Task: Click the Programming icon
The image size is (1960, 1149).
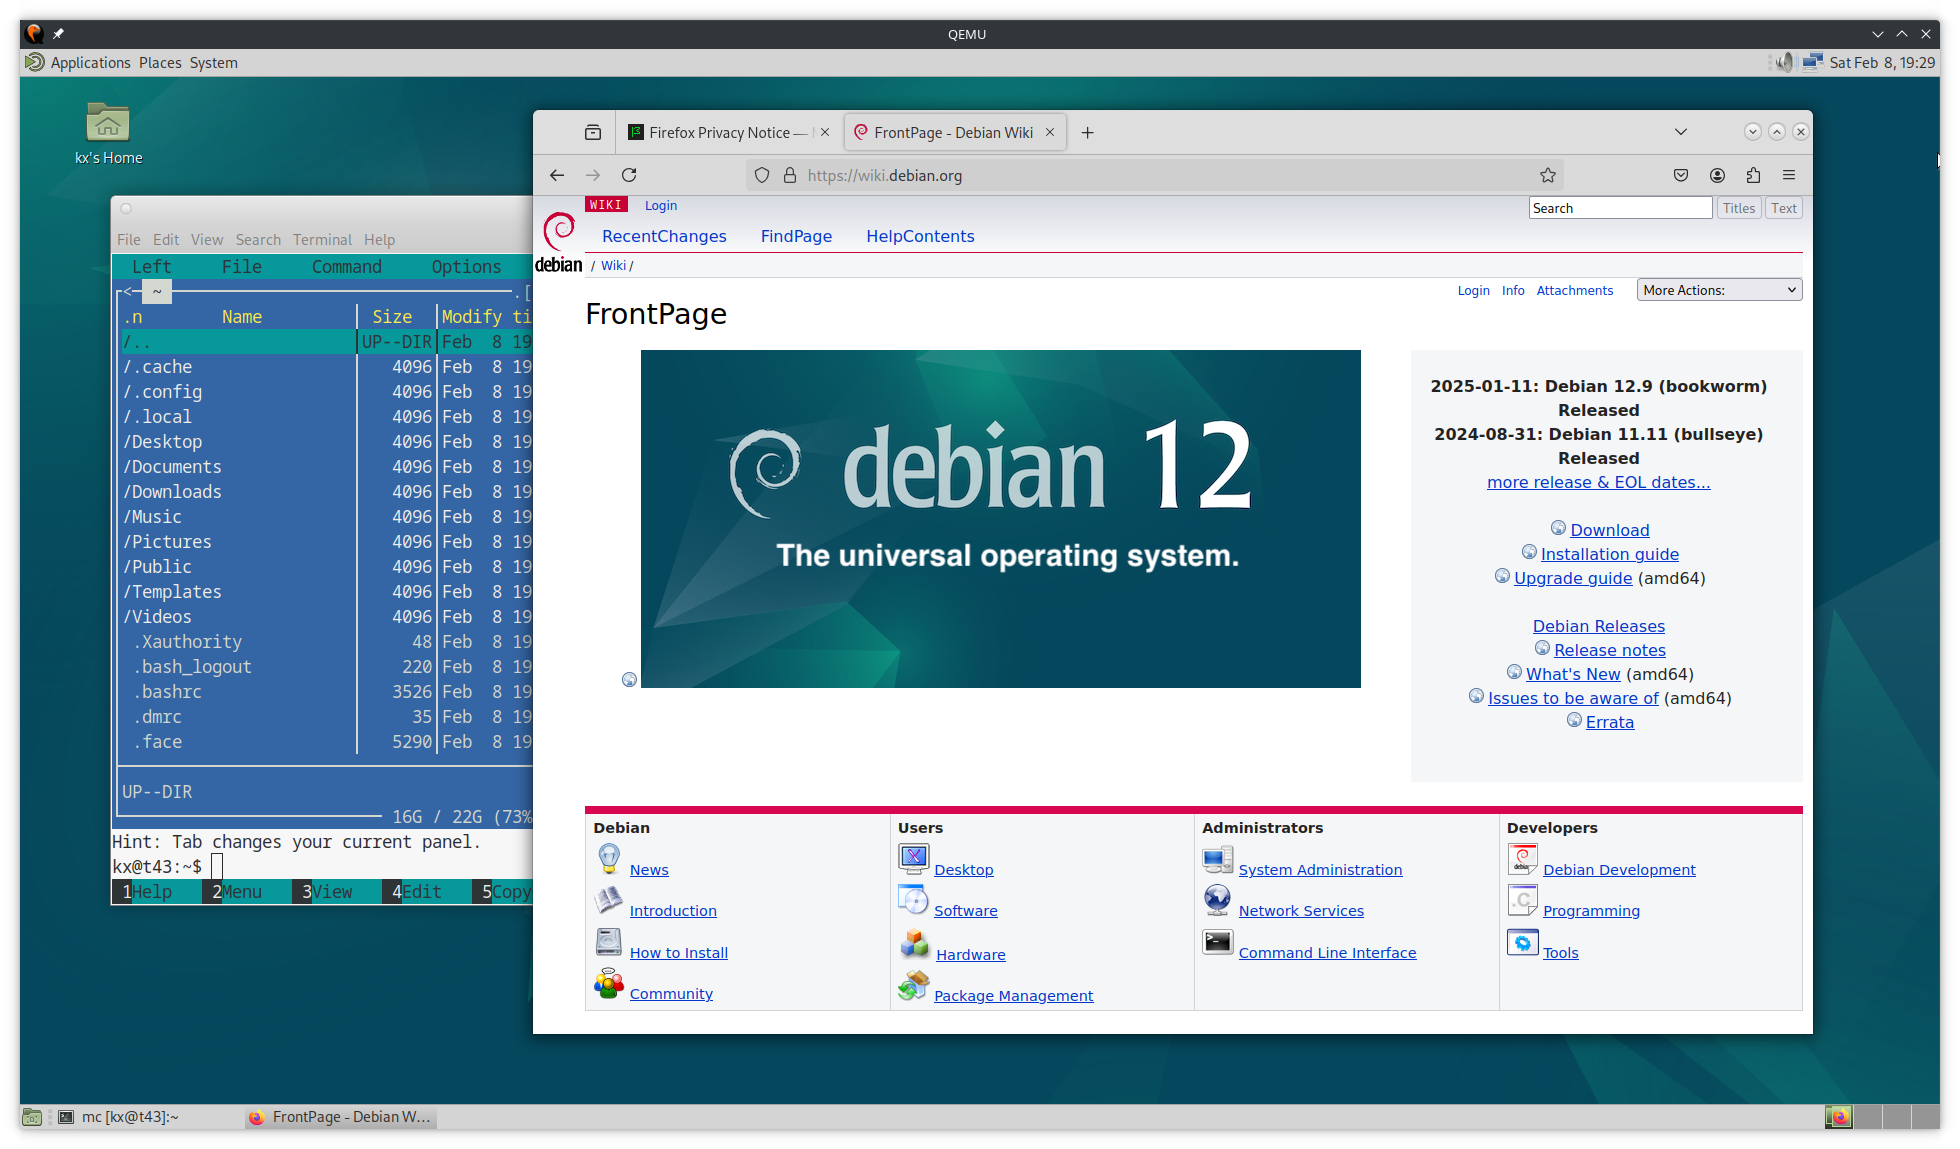Action: (x=1522, y=900)
